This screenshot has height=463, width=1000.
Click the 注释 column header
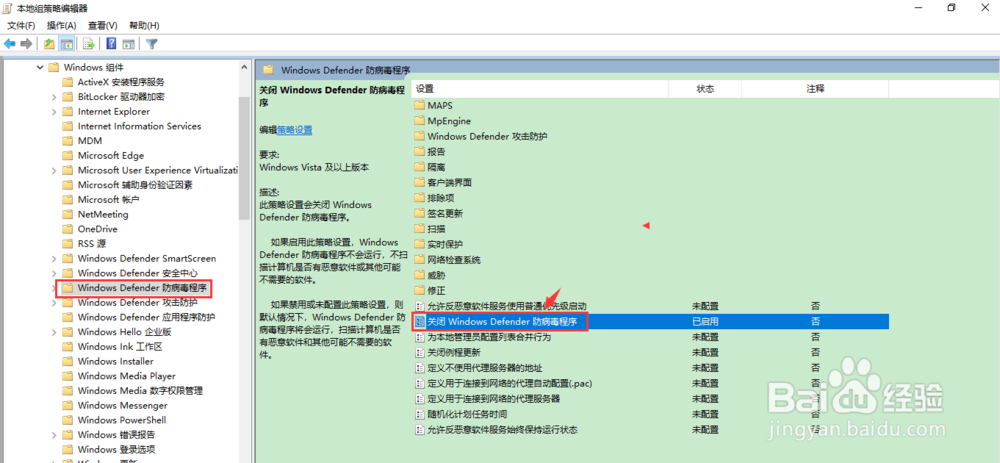coord(816,89)
